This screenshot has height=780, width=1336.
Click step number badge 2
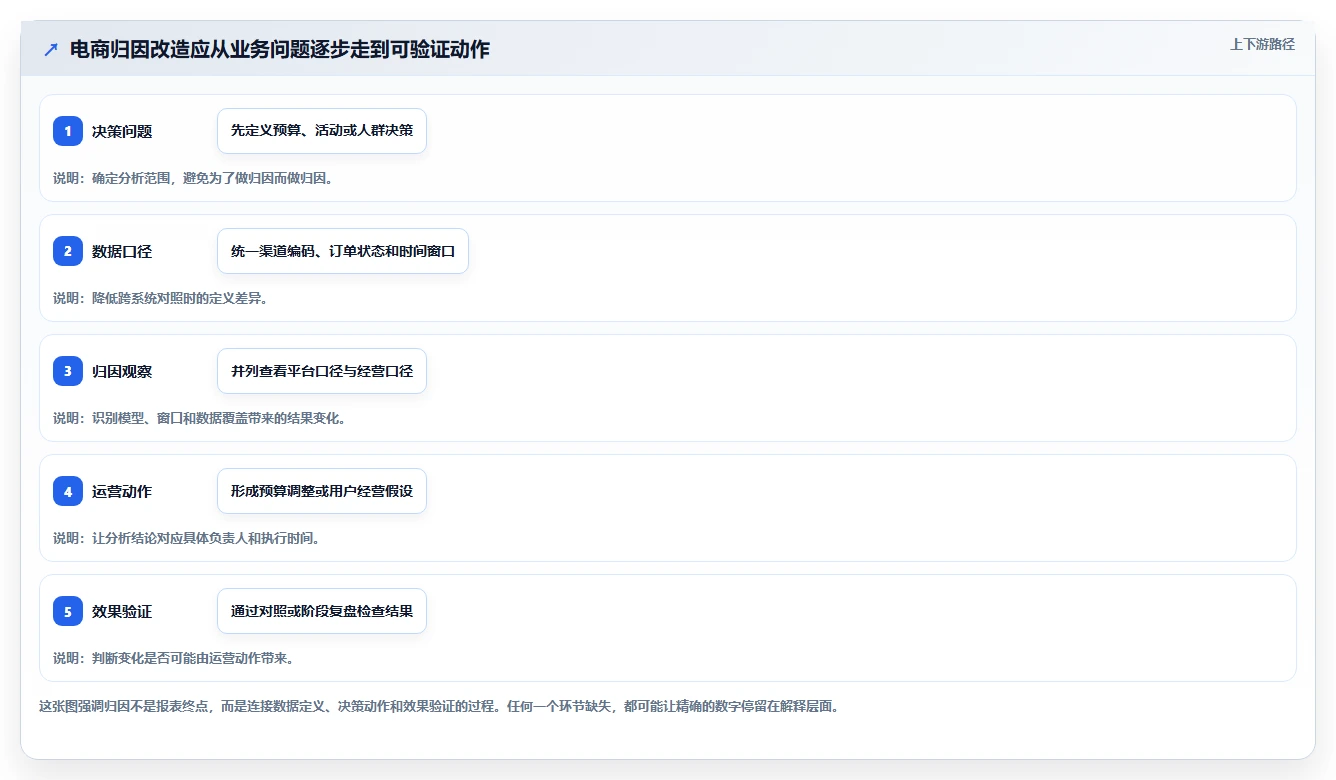(68, 251)
